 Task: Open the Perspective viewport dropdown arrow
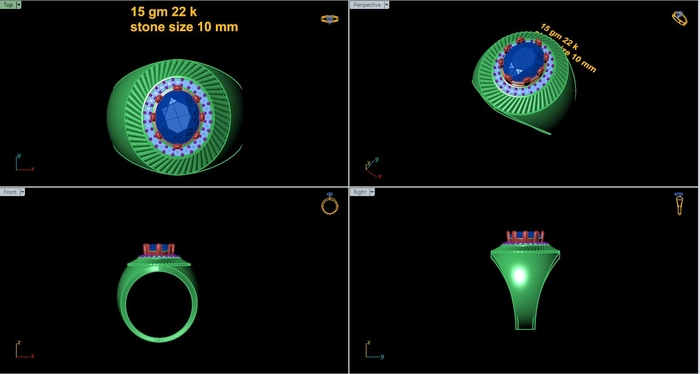(386, 5)
